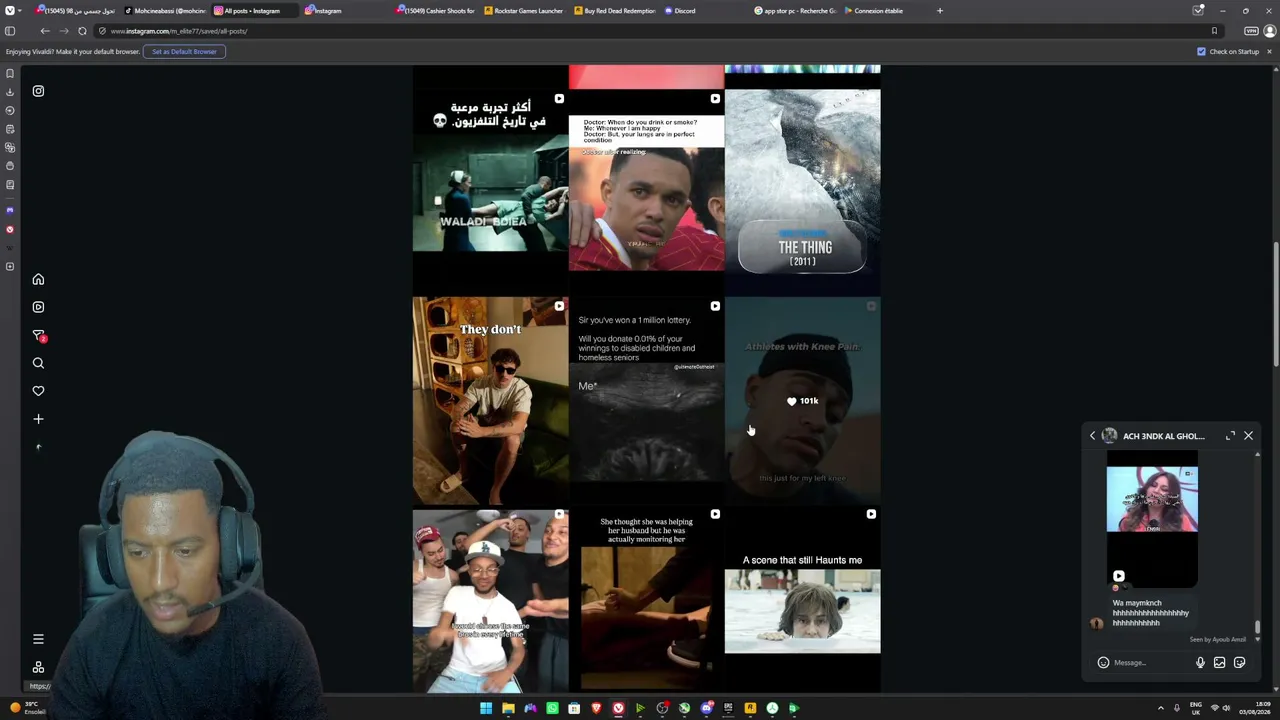Open Vivaldi Bookmarks panel
This screenshot has height=720, width=1280.
10,73
